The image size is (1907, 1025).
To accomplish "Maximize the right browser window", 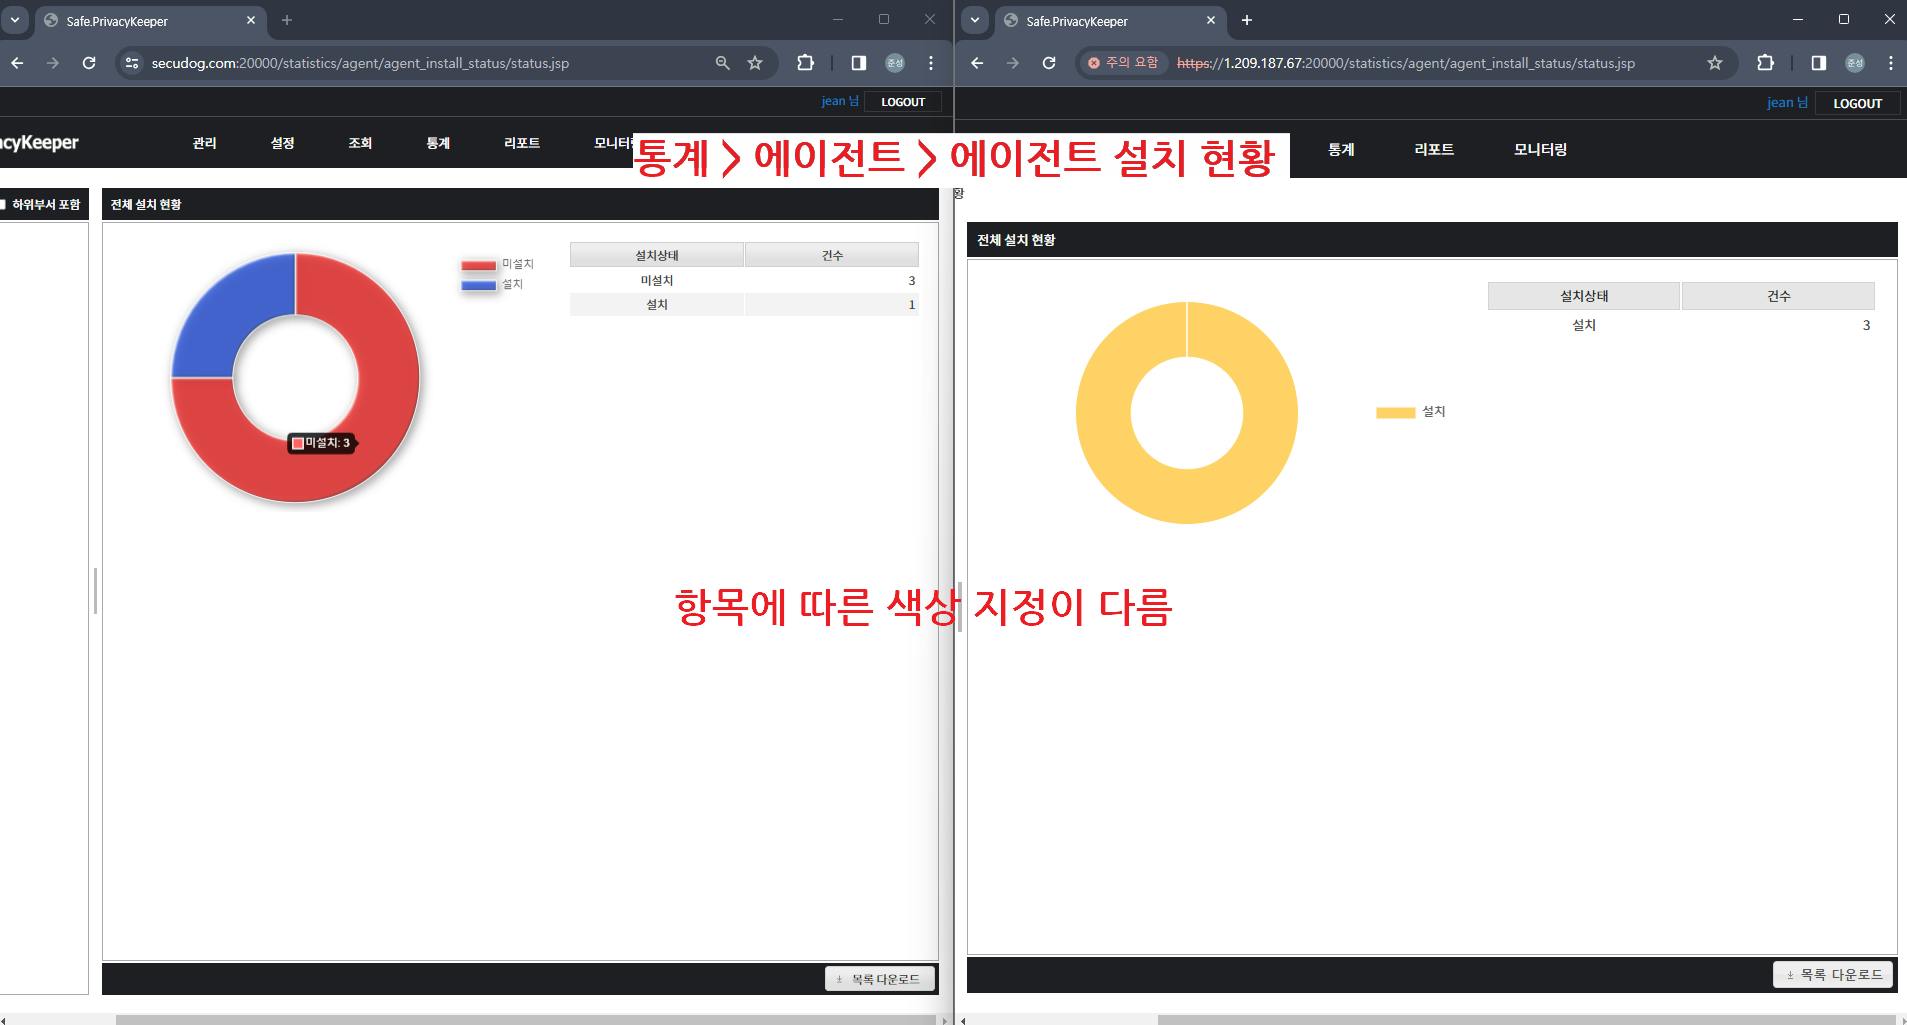I will 1844,19.
